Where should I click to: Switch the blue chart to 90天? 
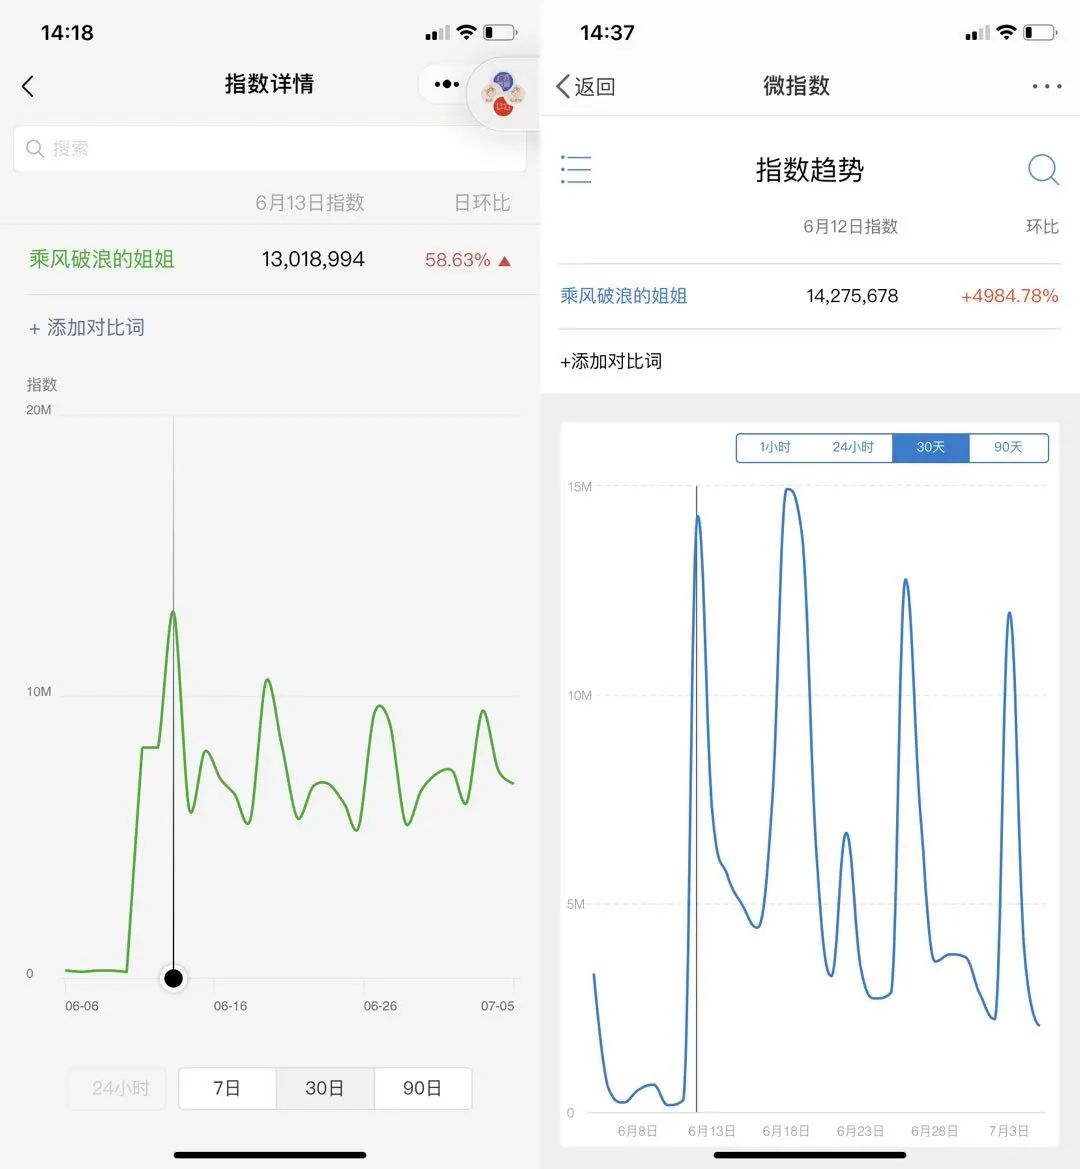pos(1008,447)
